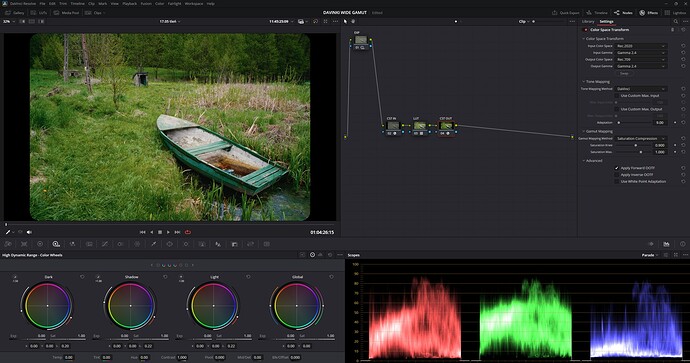Open the Color menu
The image size is (690, 363).
pyautogui.click(x=159, y=4)
